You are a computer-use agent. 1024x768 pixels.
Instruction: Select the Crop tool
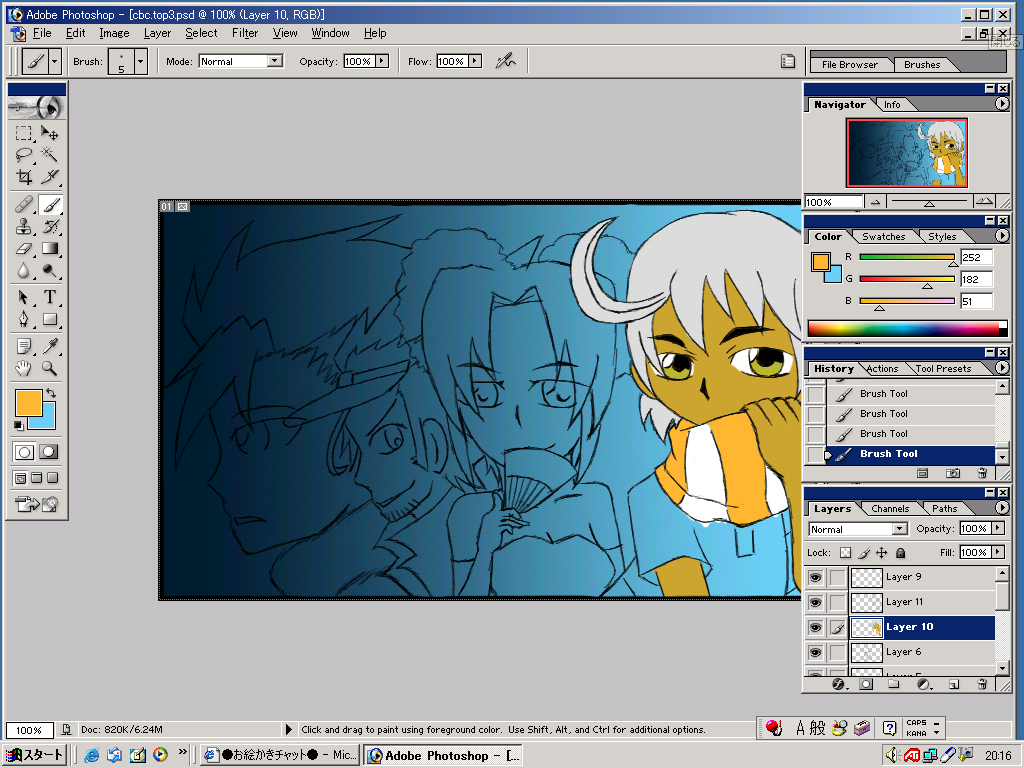[x=24, y=177]
